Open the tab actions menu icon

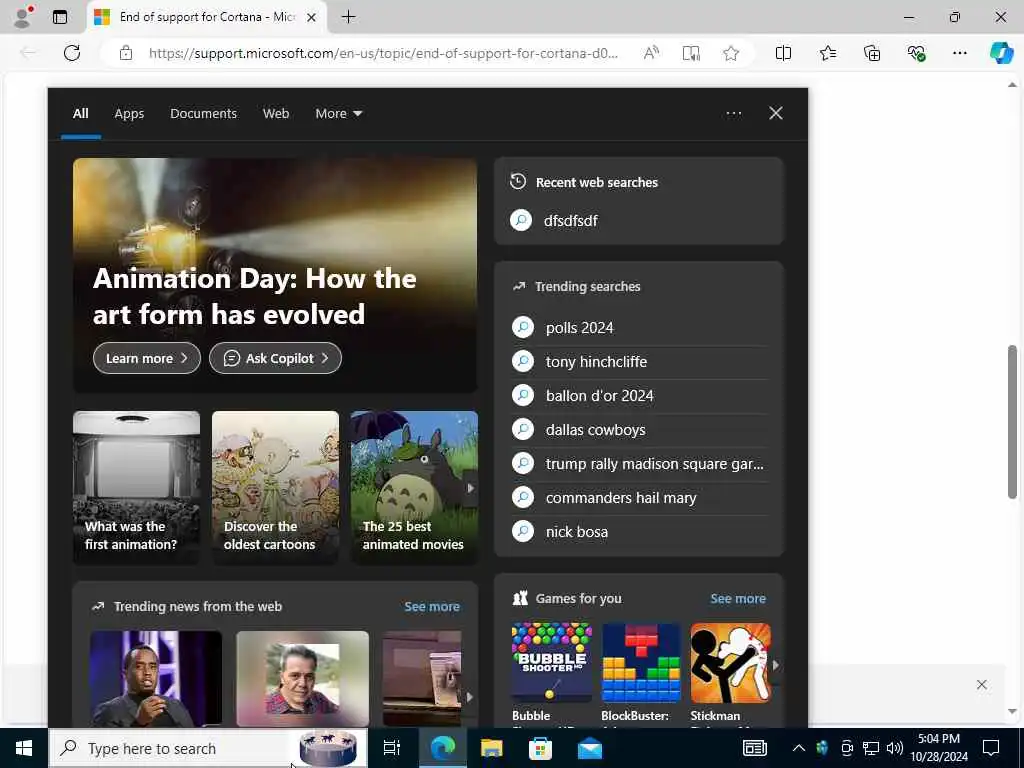tap(60, 17)
